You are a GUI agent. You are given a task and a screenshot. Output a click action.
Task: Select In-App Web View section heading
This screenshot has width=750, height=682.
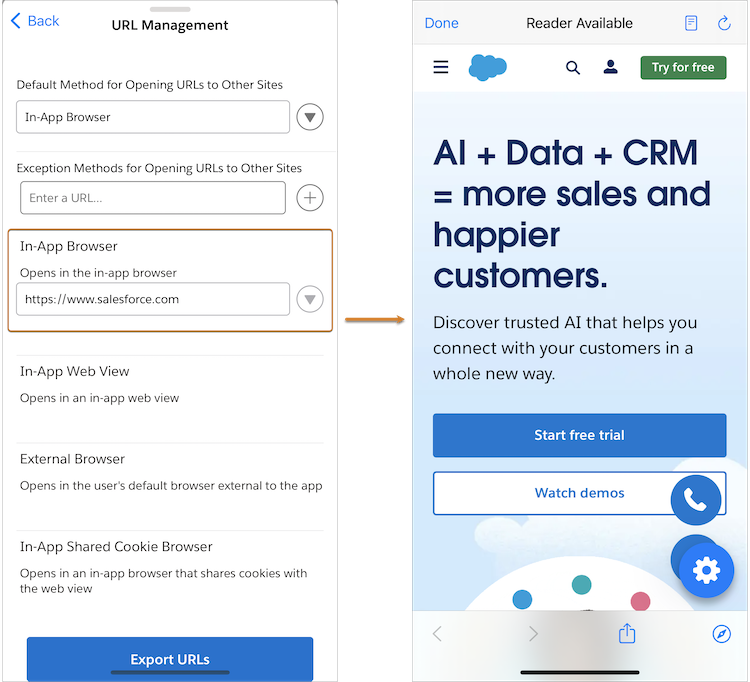click(75, 371)
